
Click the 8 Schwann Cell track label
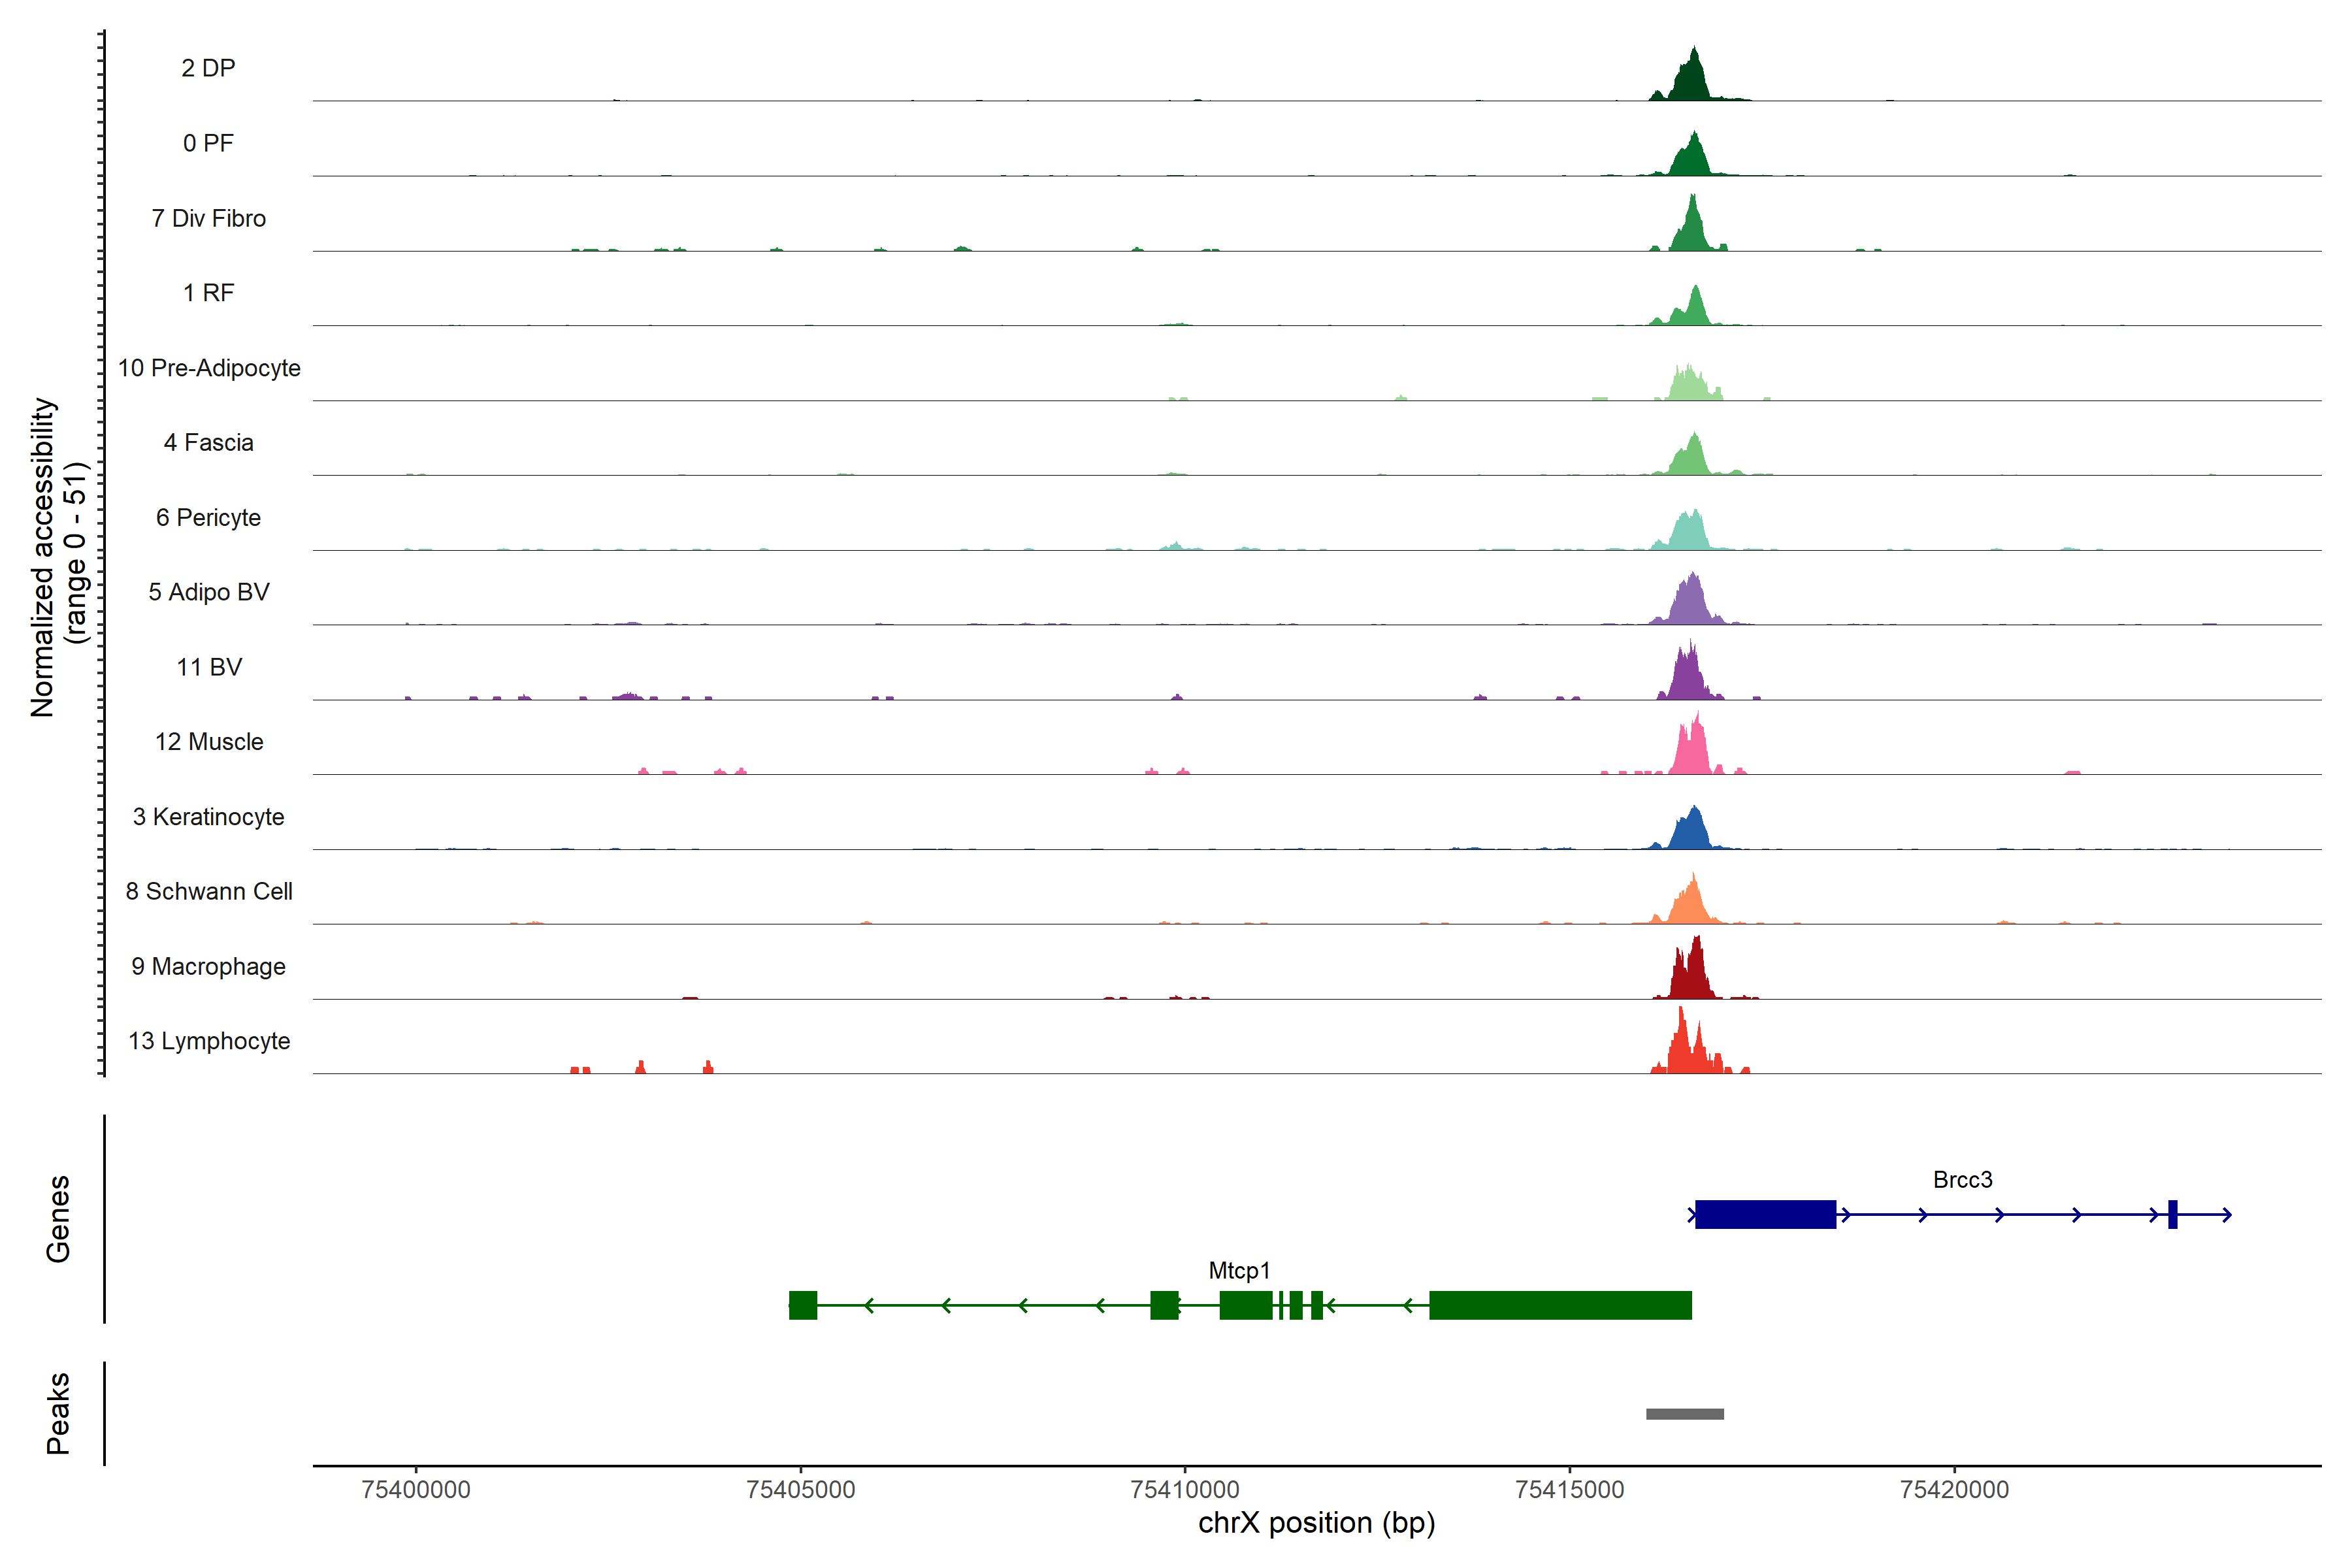(209, 891)
